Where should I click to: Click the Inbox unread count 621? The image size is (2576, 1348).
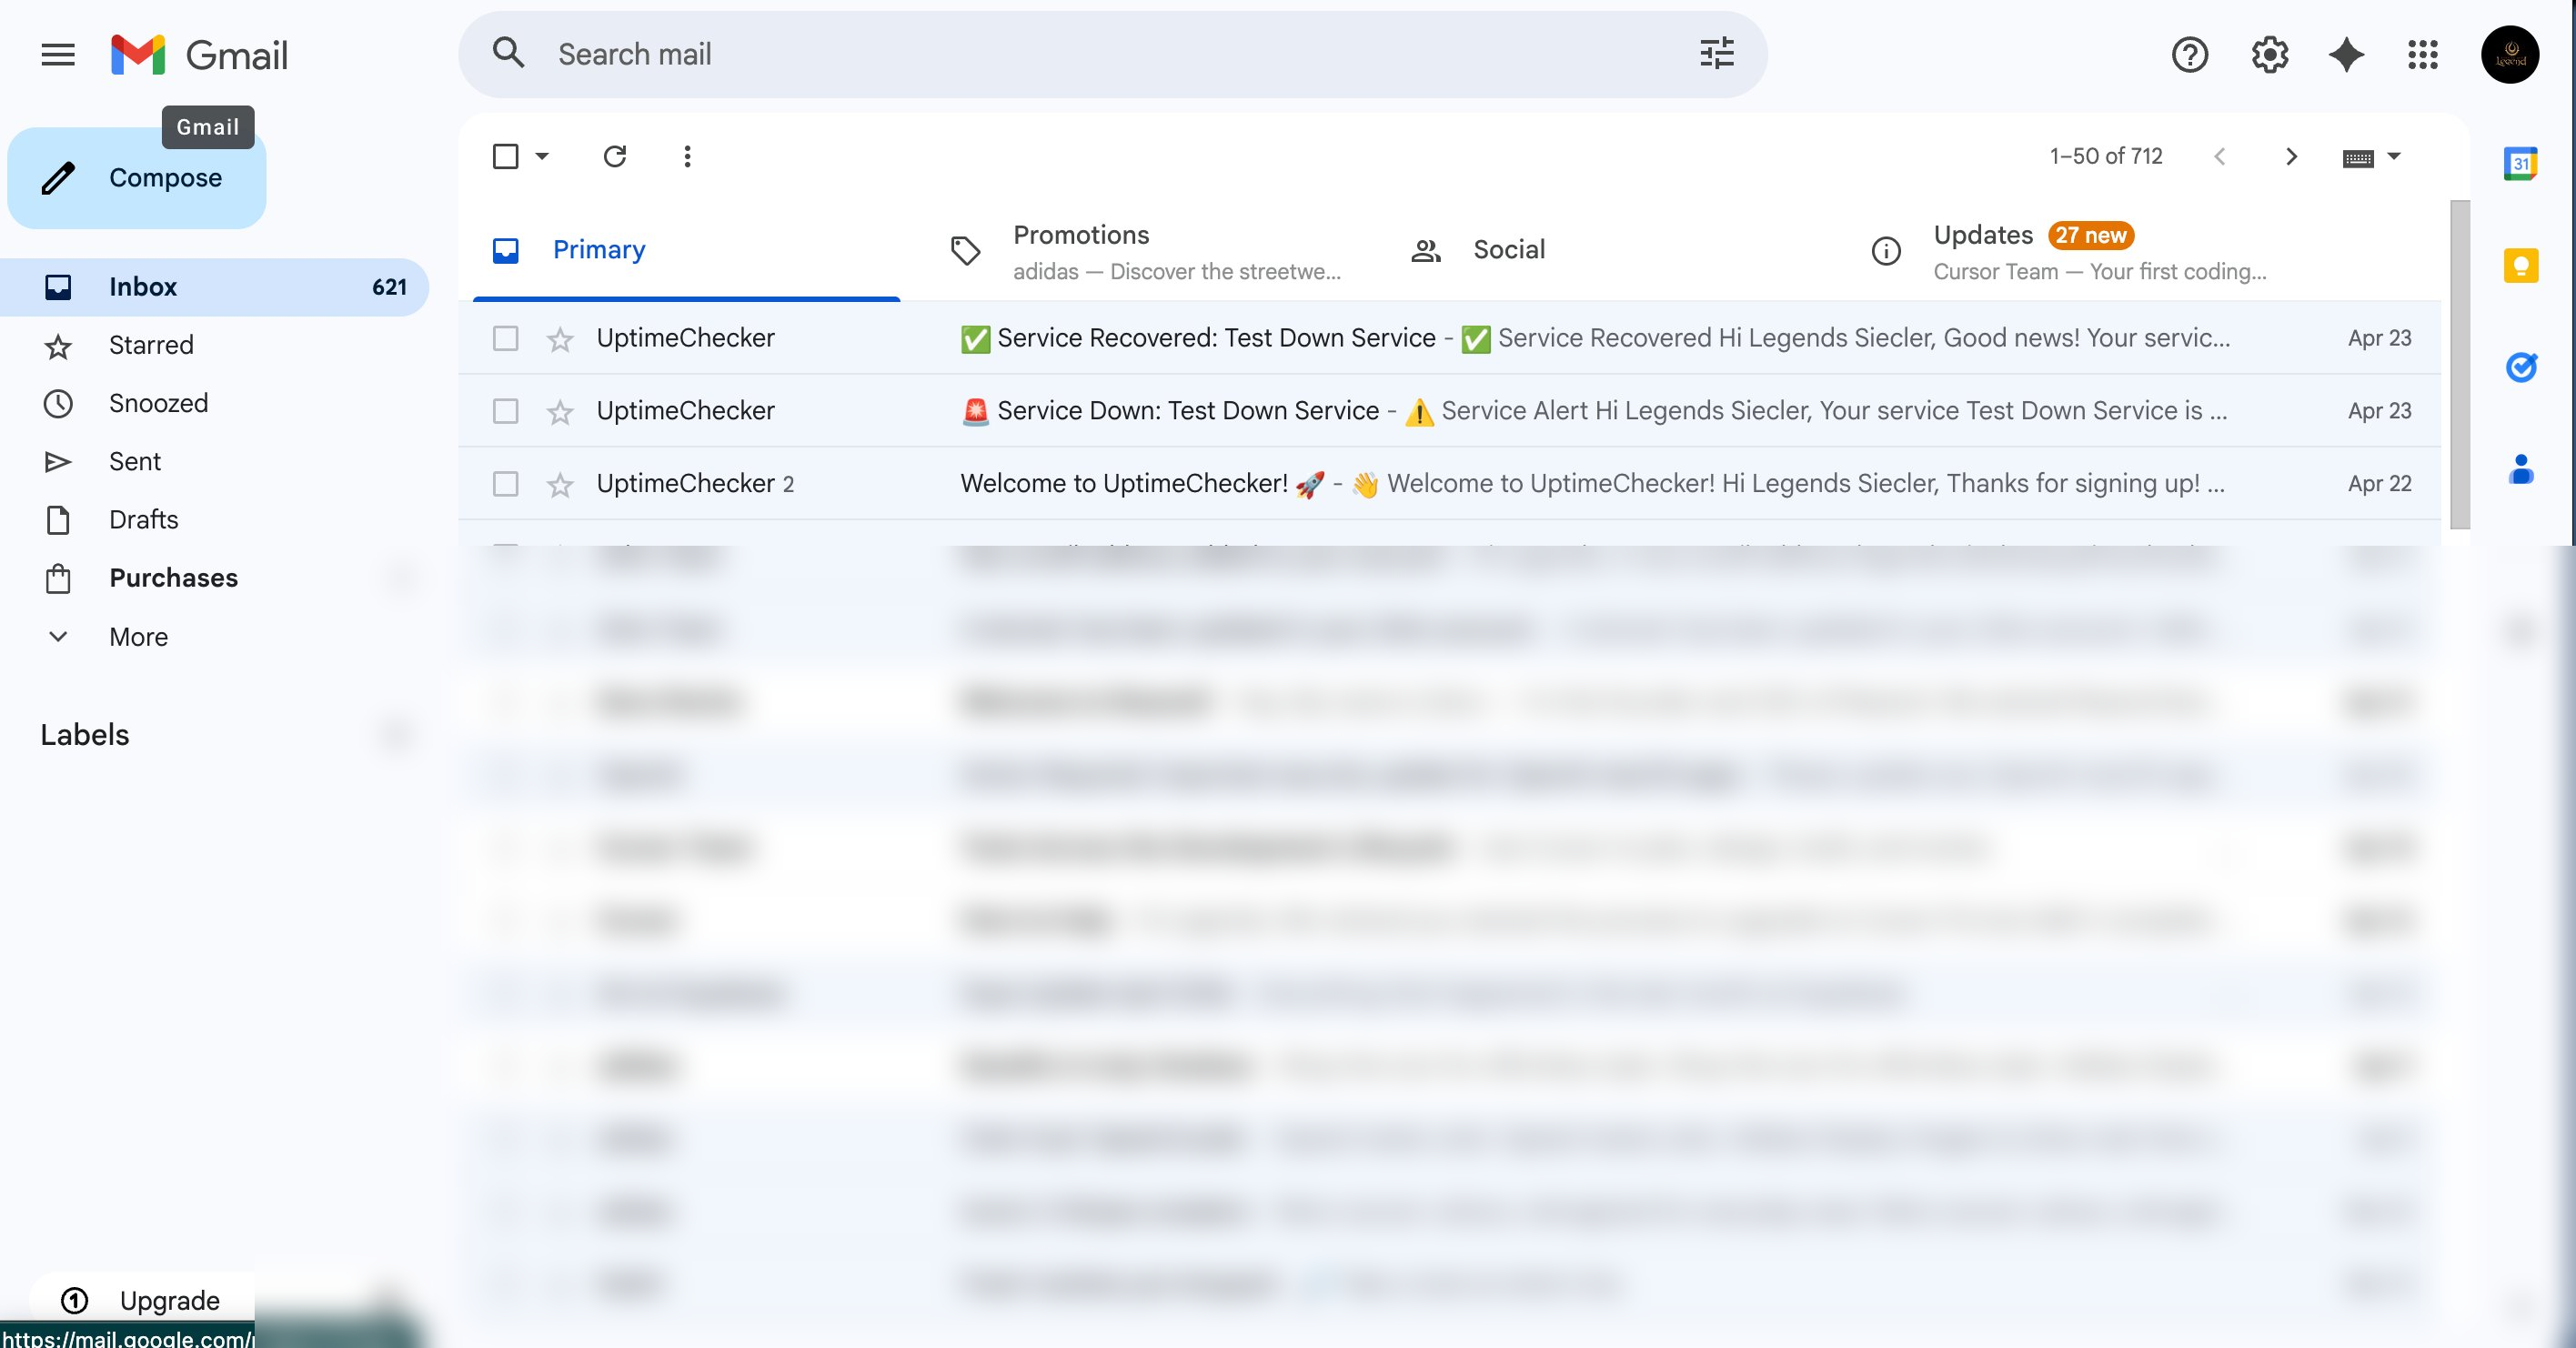pos(389,287)
